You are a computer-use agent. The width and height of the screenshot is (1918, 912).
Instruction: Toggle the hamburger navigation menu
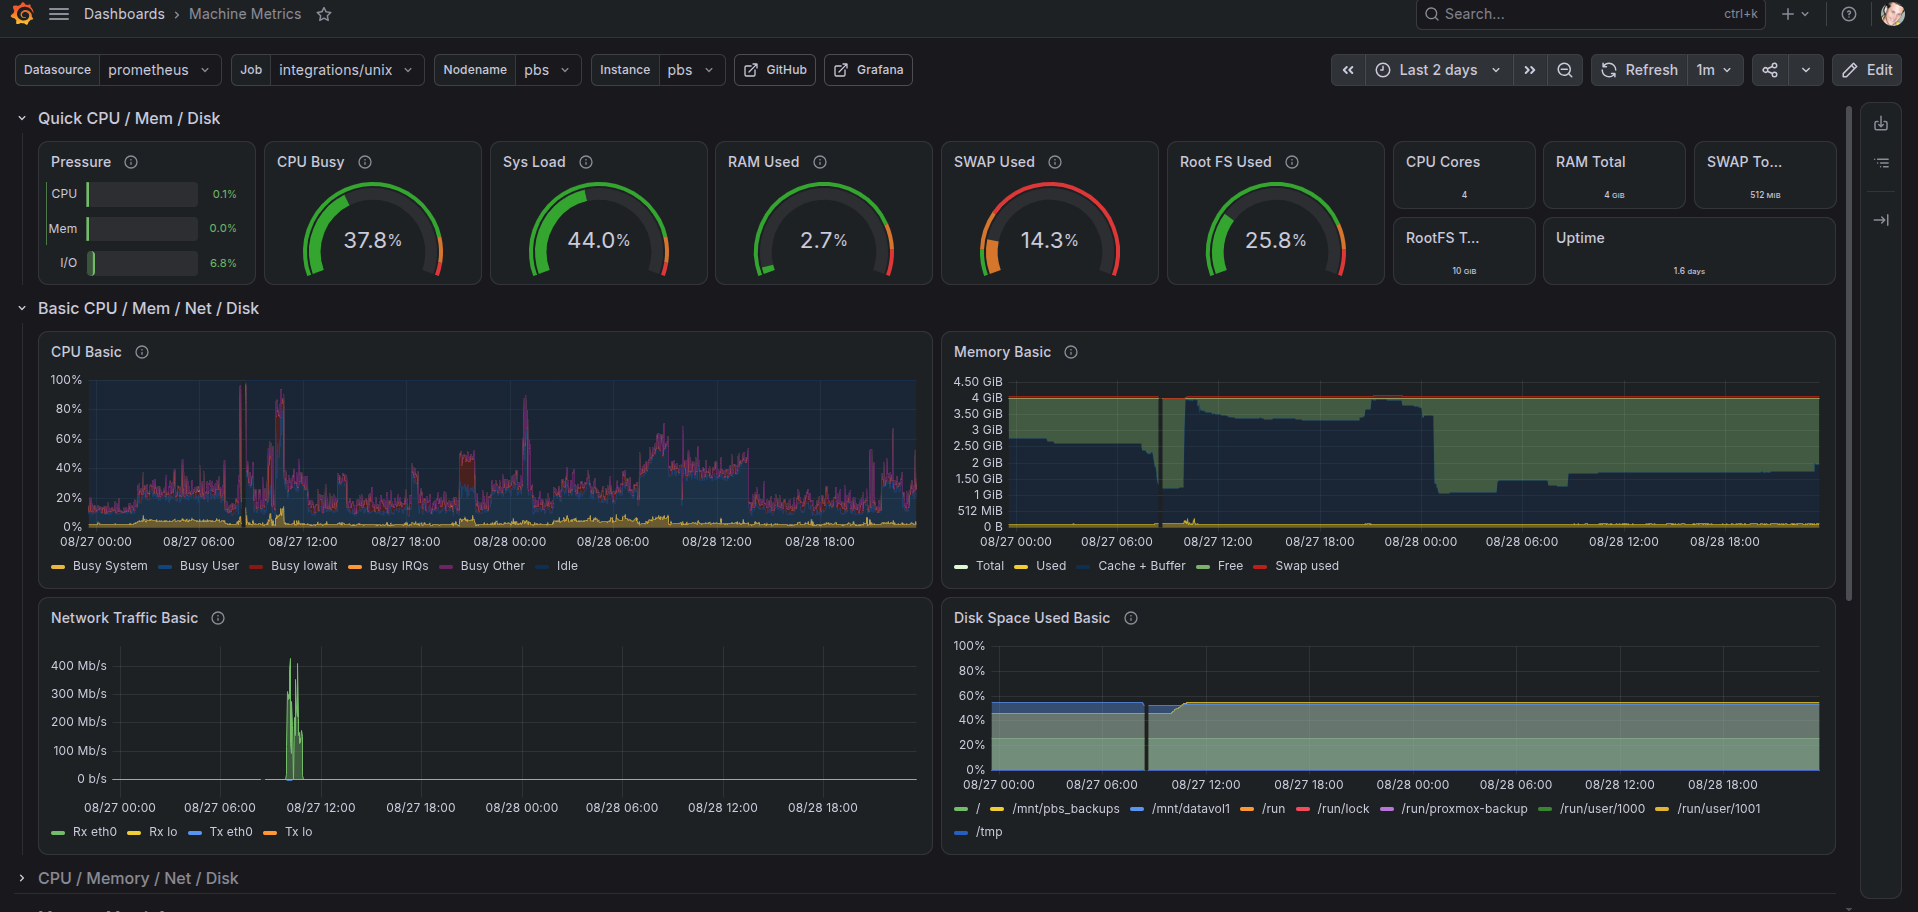(59, 14)
